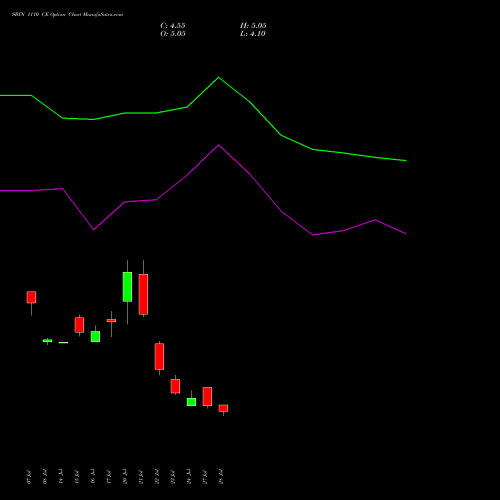Viewport: 500px width, 500px height.
Task: Click the '15 Jul' date label
Action: click(77, 477)
